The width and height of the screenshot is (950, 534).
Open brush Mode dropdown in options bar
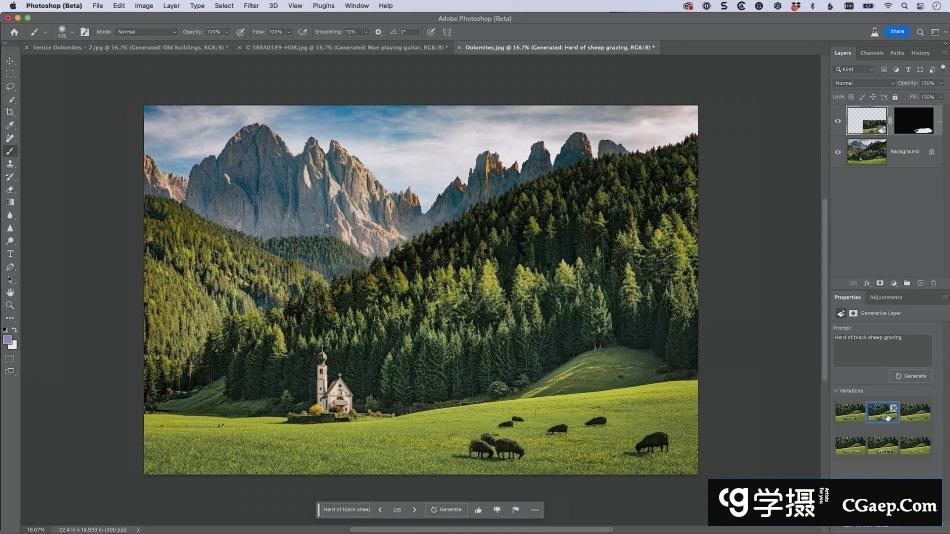[145, 32]
